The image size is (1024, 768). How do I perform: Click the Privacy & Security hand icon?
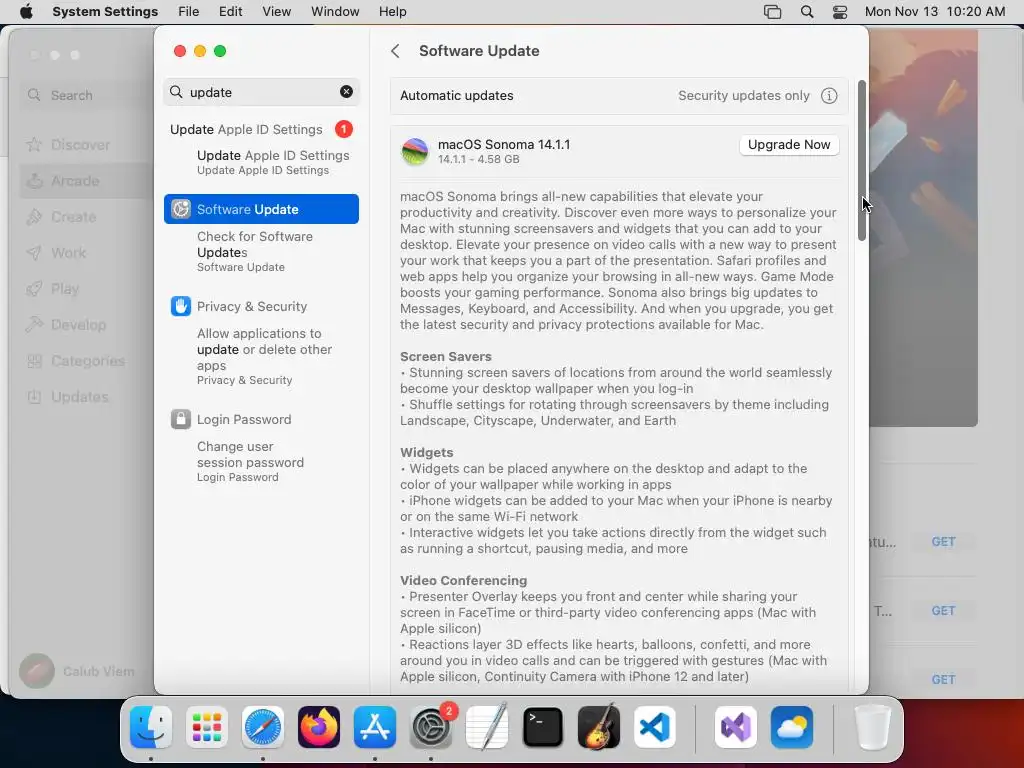(181, 306)
